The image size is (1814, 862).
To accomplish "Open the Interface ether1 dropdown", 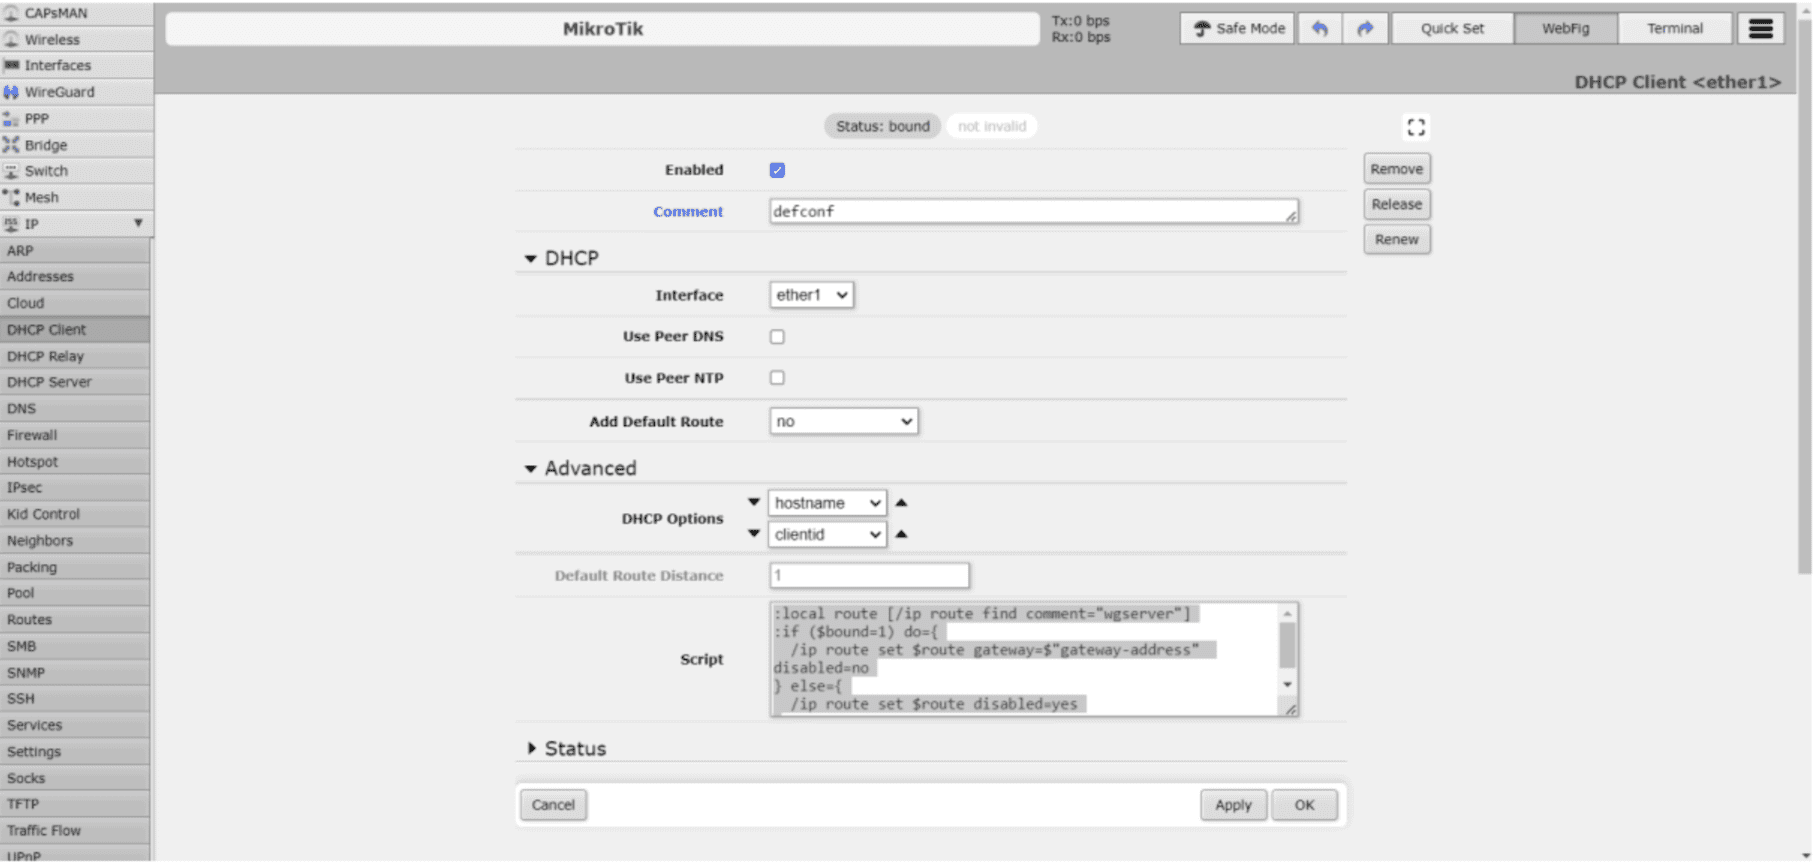I will [811, 295].
